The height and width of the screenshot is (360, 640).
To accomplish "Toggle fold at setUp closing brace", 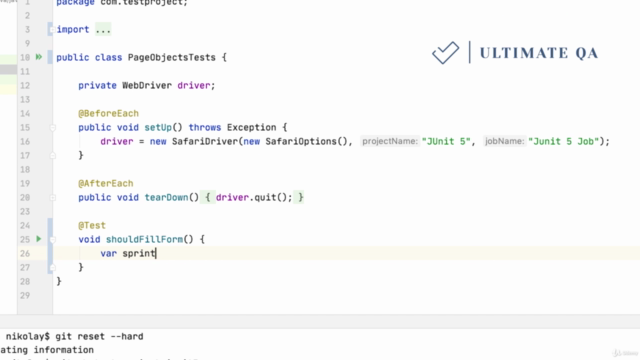I will pyautogui.click(x=53, y=156).
